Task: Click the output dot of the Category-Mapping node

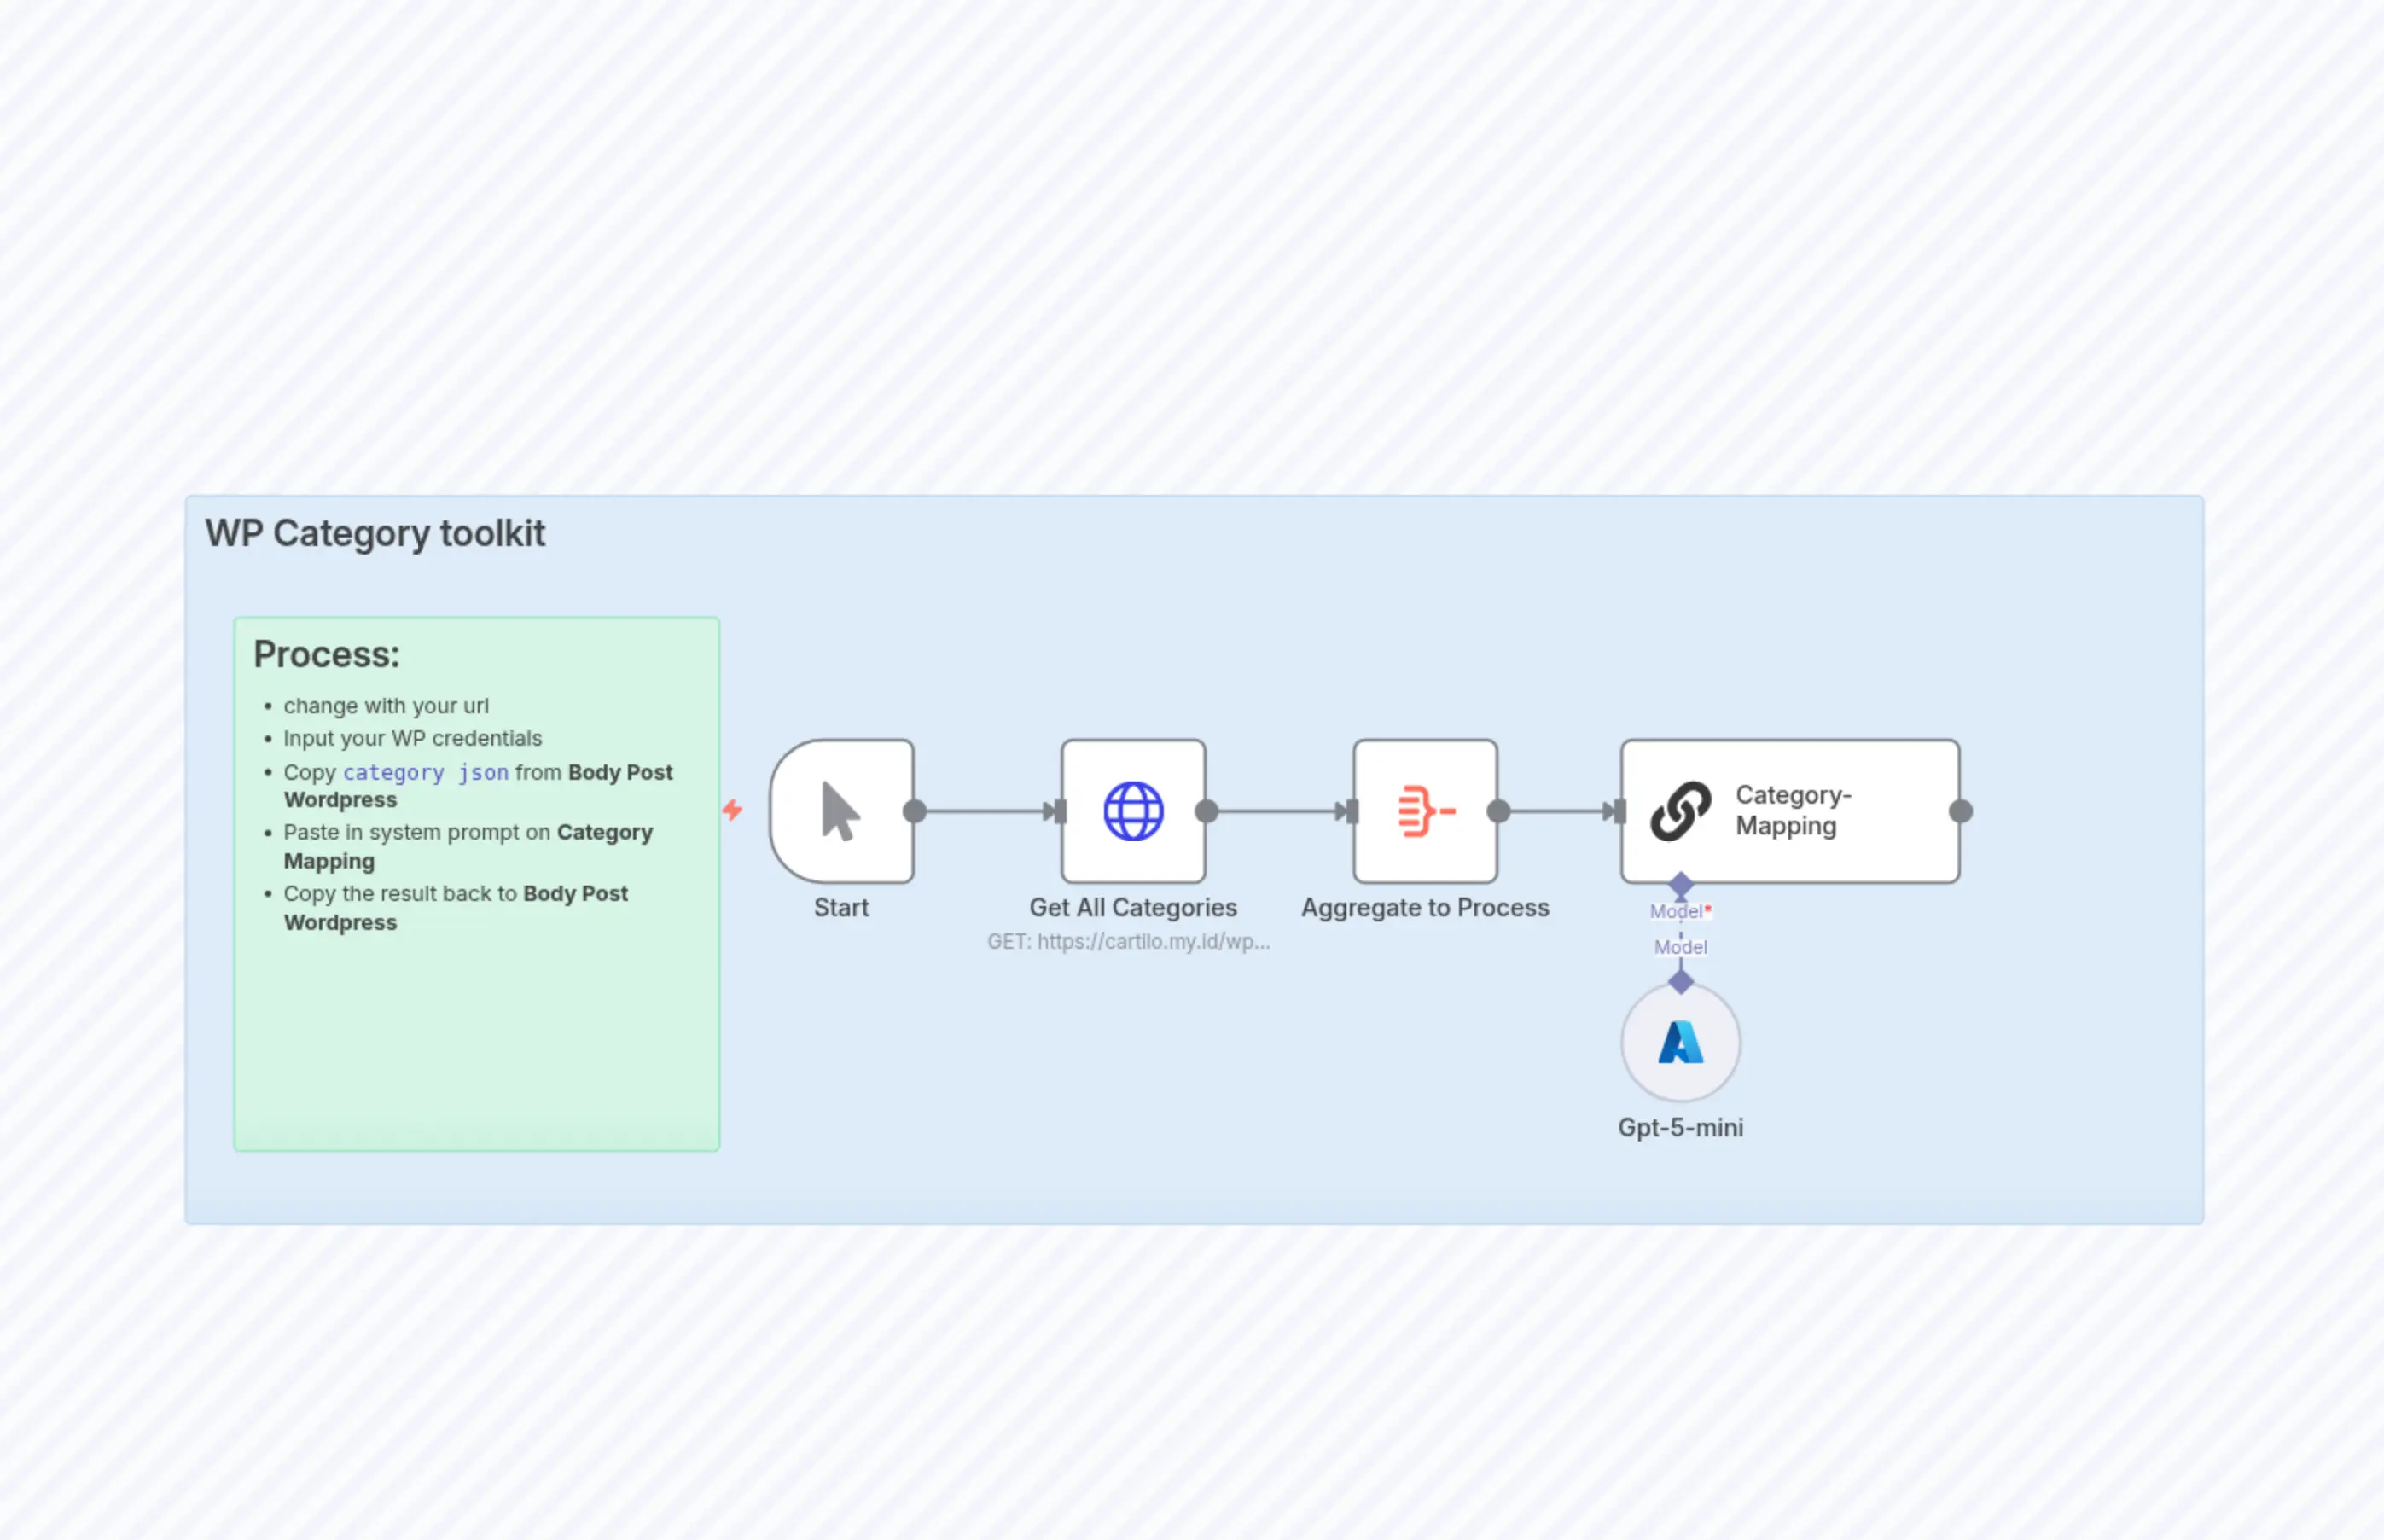Action: (1959, 811)
